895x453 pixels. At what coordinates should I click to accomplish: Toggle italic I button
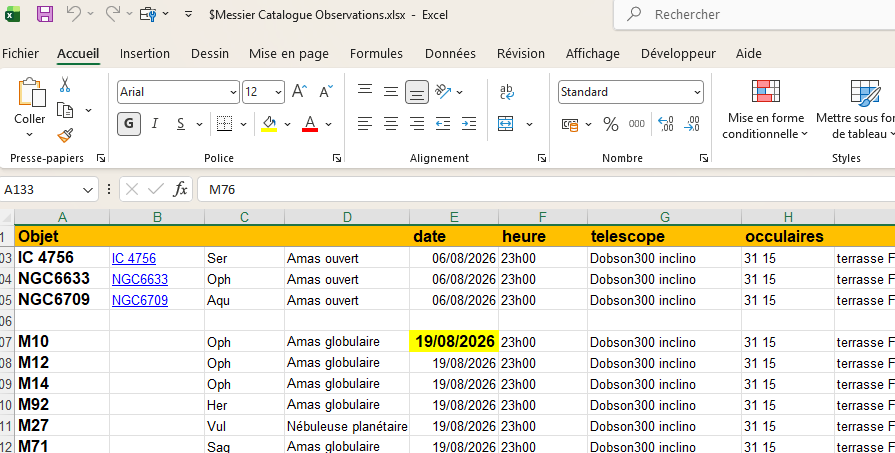155,124
